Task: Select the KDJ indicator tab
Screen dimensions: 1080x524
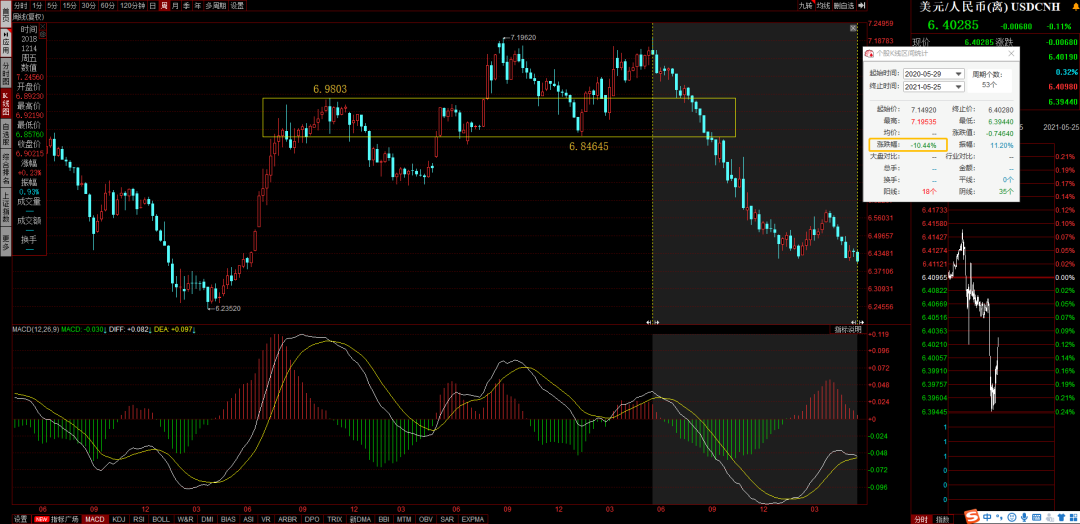Action: [x=119, y=519]
